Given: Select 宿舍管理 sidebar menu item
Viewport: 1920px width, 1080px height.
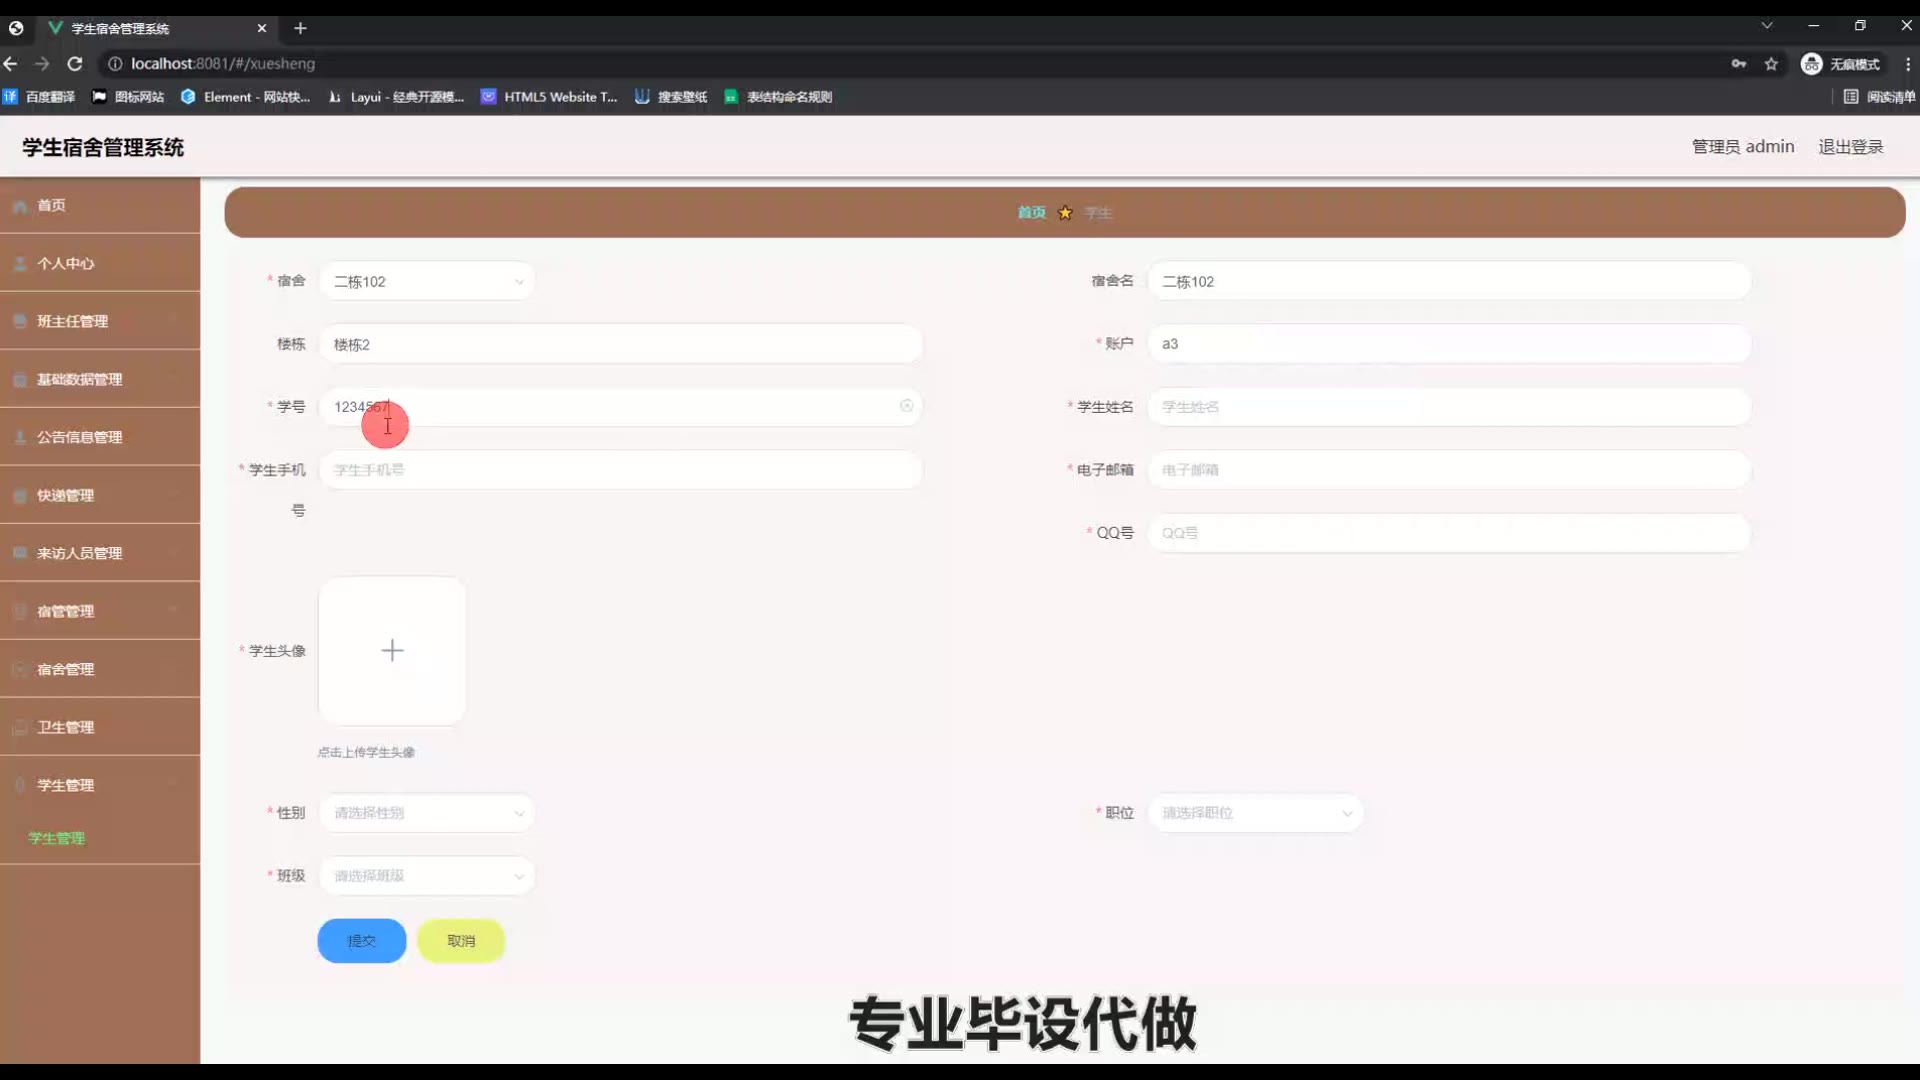Looking at the screenshot, I should click(x=66, y=669).
